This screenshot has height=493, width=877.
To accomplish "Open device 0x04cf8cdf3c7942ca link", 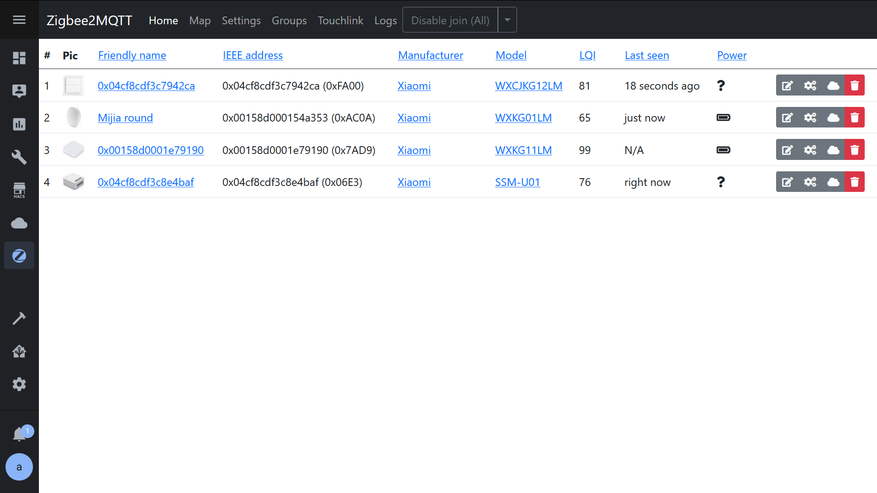I will 147,86.
